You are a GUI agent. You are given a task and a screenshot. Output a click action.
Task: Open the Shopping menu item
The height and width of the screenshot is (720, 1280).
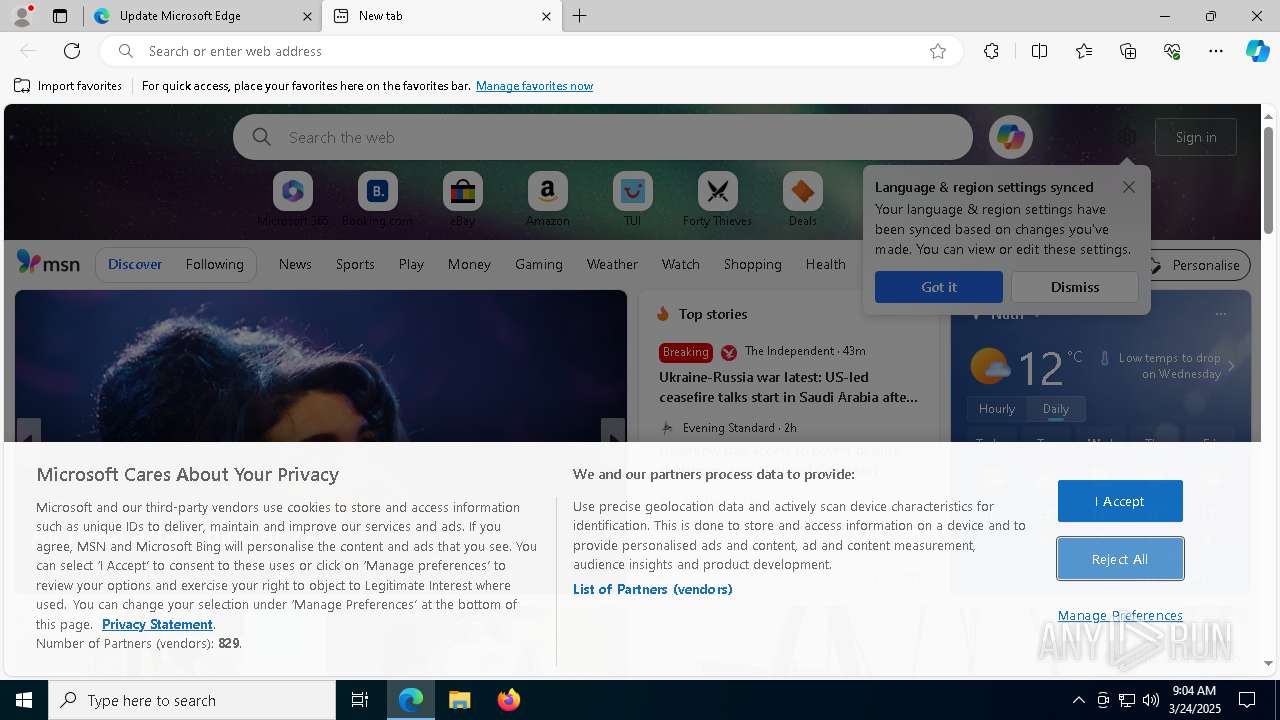pos(752,264)
